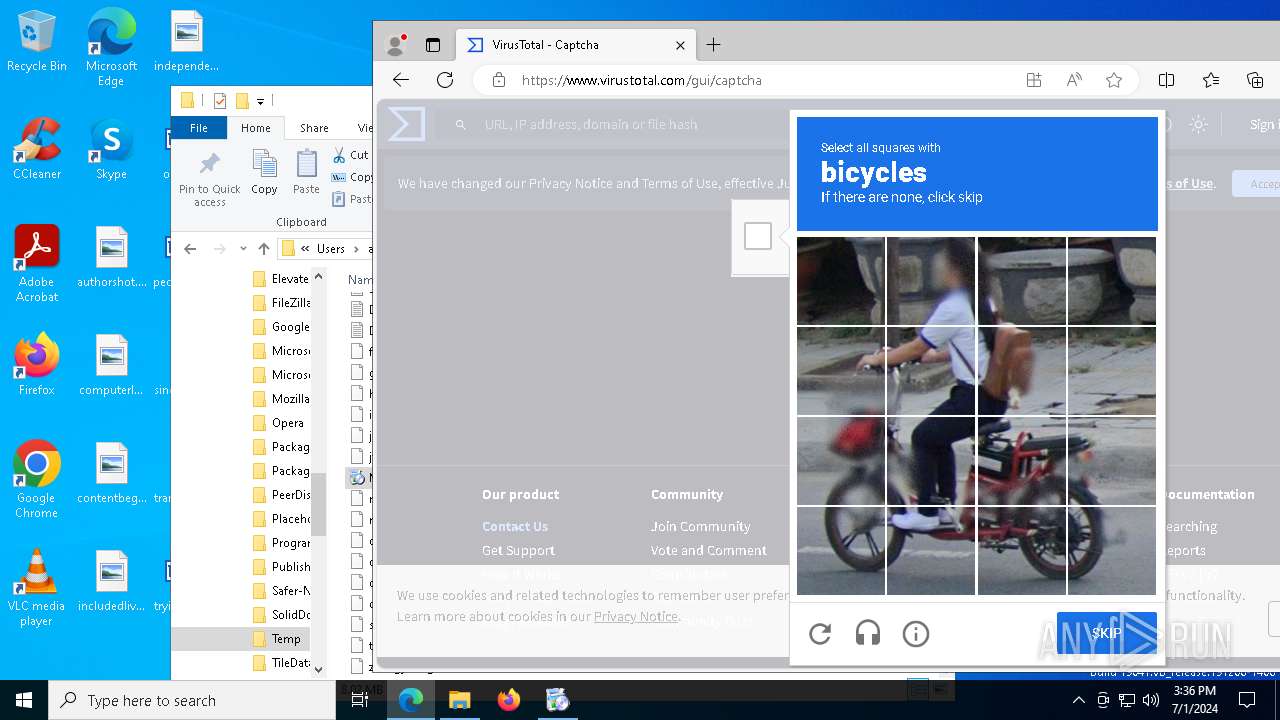Image resolution: width=1280 pixels, height=720 pixels.
Task: Open the authorshot image file on desktop
Action: (x=111, y=257)
